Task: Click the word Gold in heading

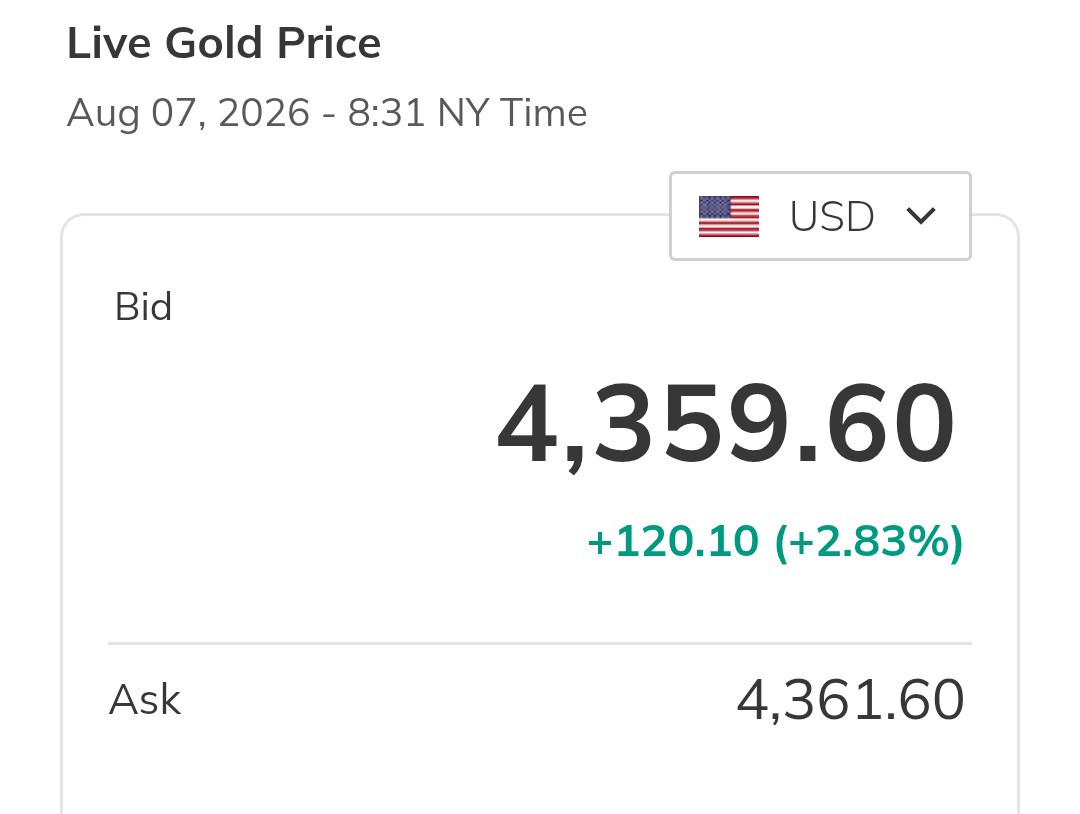Action: tap(214, 43)
